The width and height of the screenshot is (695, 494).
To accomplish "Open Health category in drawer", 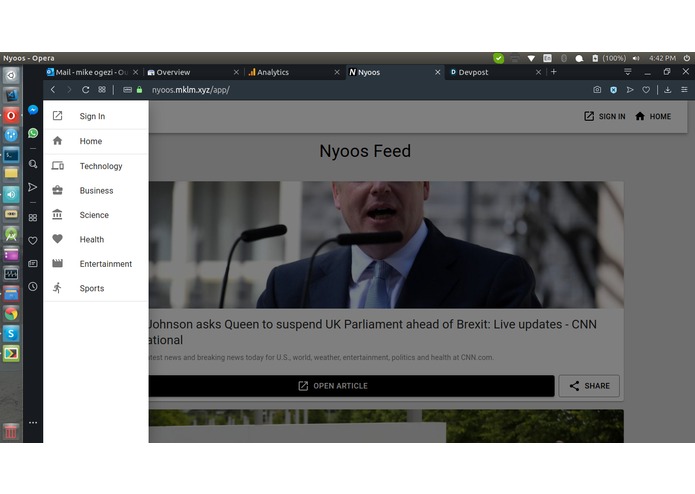I will pyautogui.click(x=96, y=239).
